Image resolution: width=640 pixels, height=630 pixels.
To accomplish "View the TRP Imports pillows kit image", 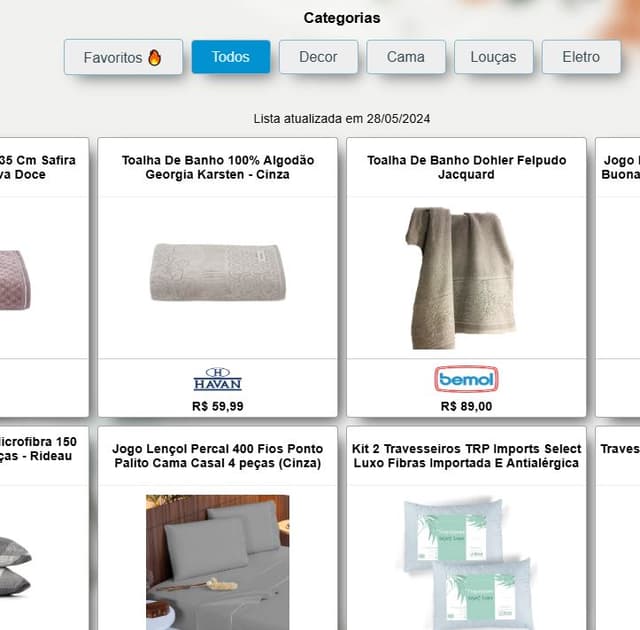I will [467, 563].
